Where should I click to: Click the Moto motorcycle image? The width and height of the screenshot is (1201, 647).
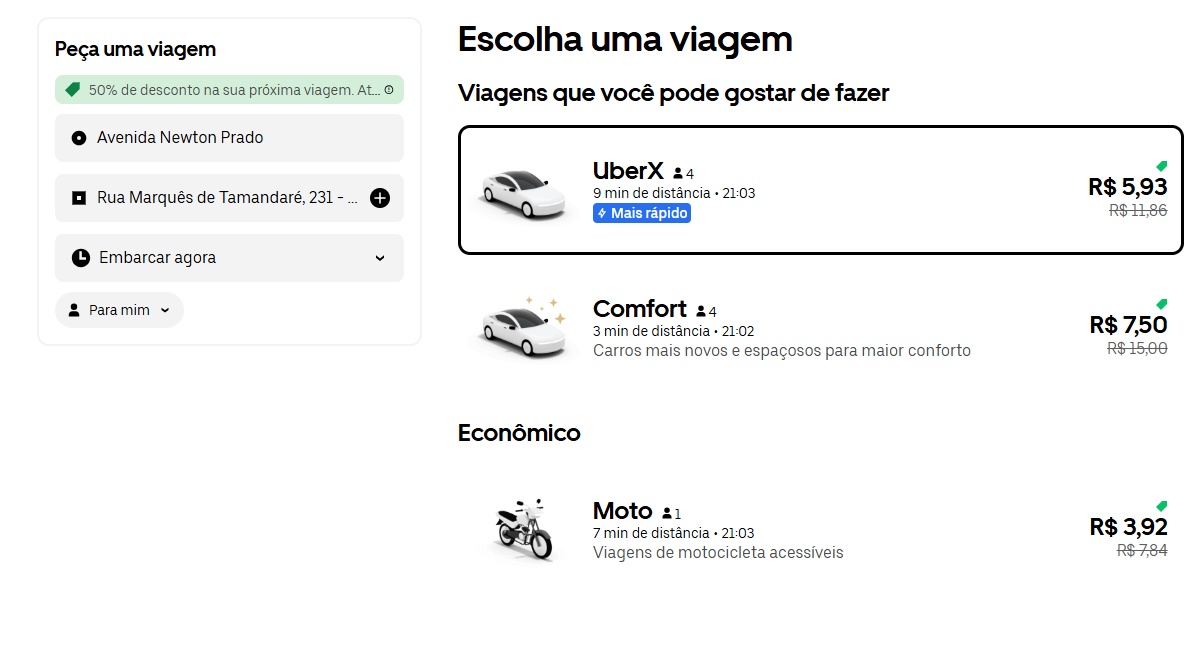[524, 529]
